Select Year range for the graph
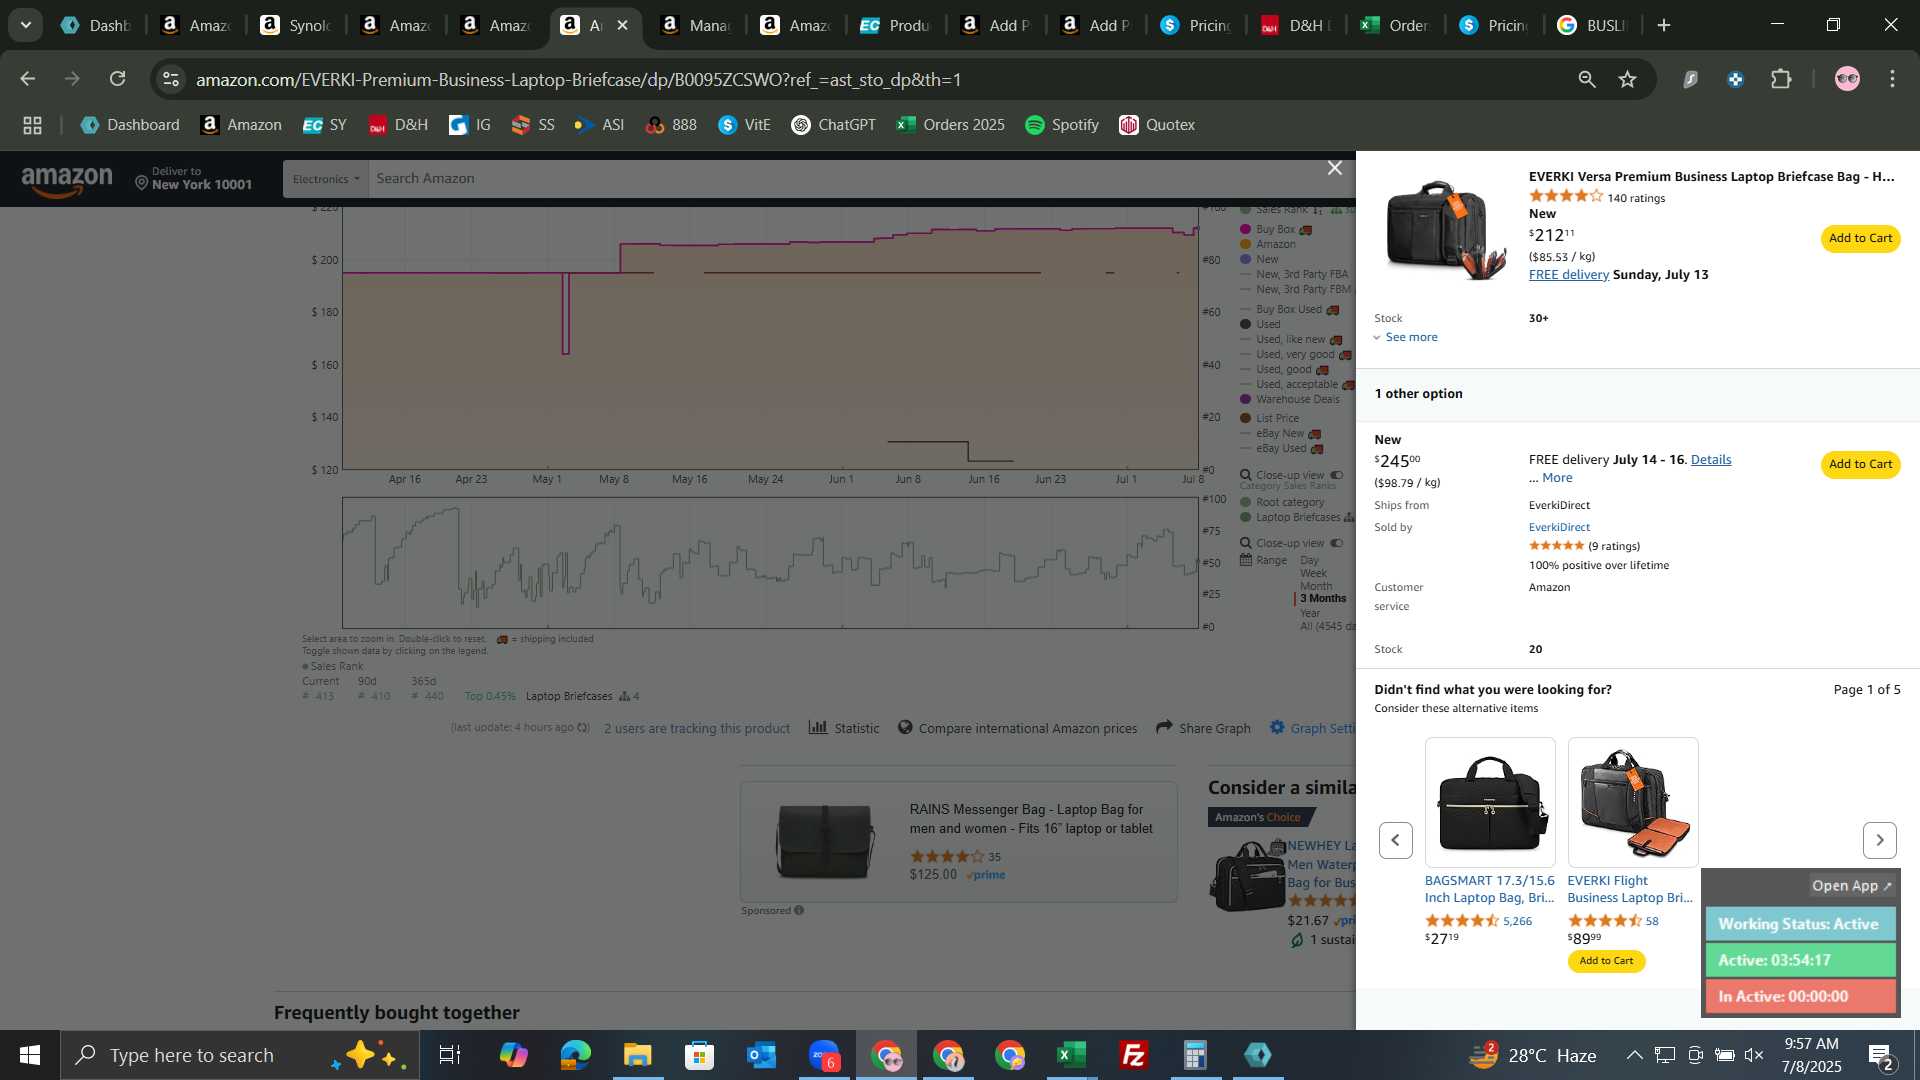Image resolution: width=1920 pixels, height=1080 pixels. [x=1310, y=613]
